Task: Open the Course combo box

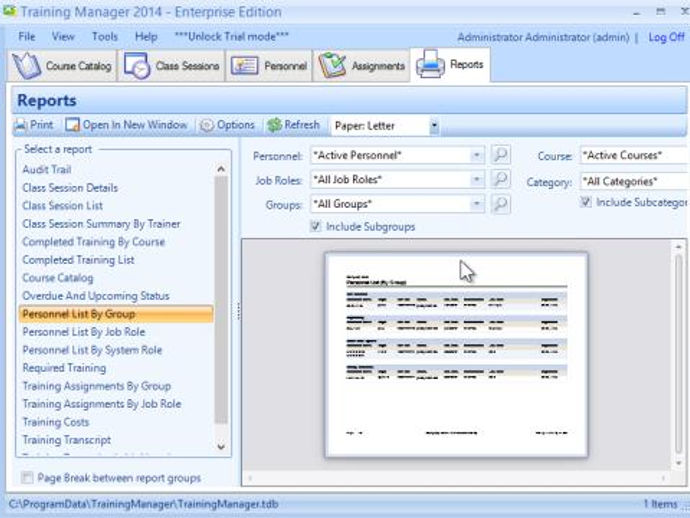Action: [635, 155]
